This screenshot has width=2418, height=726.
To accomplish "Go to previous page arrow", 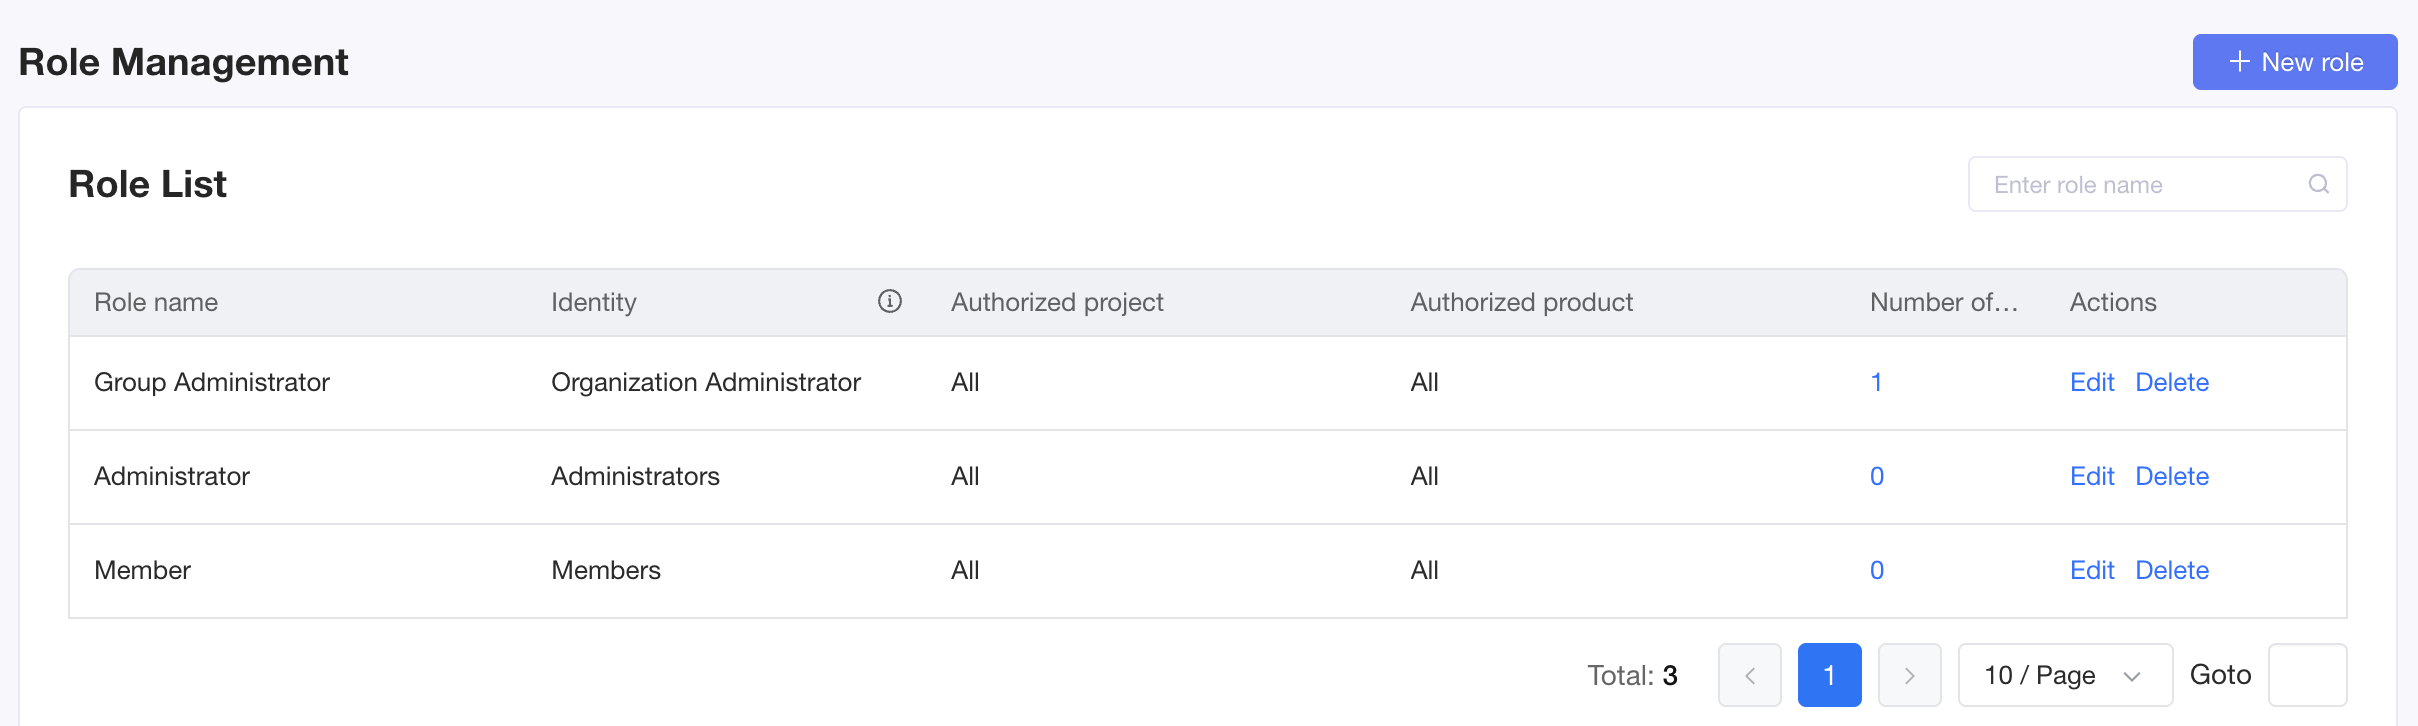I will click(x=1750, y=675).
